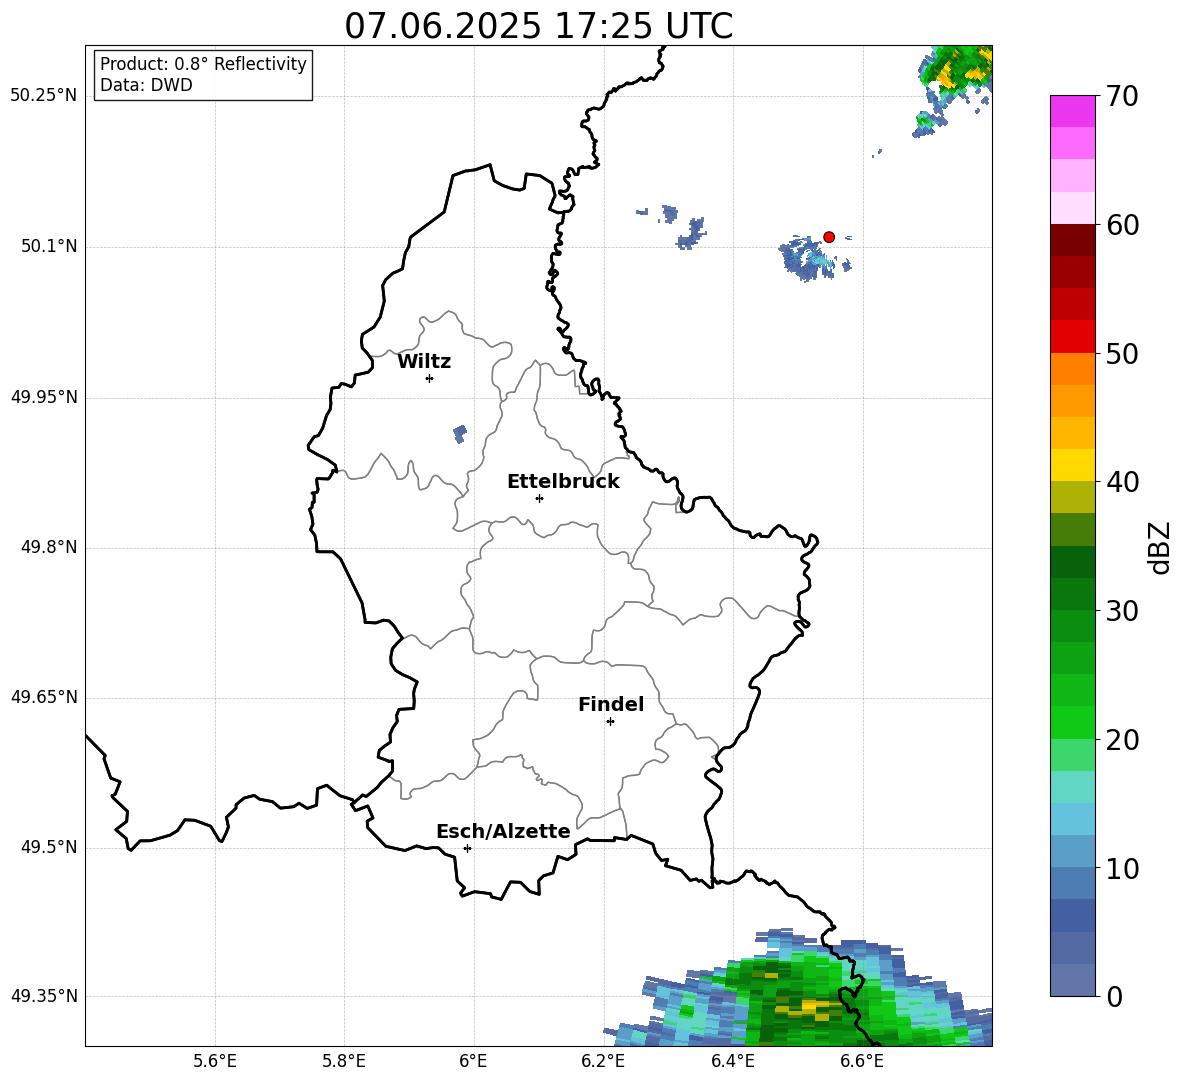Click the magenta segment at top of colorbar

pos(1073,111)
